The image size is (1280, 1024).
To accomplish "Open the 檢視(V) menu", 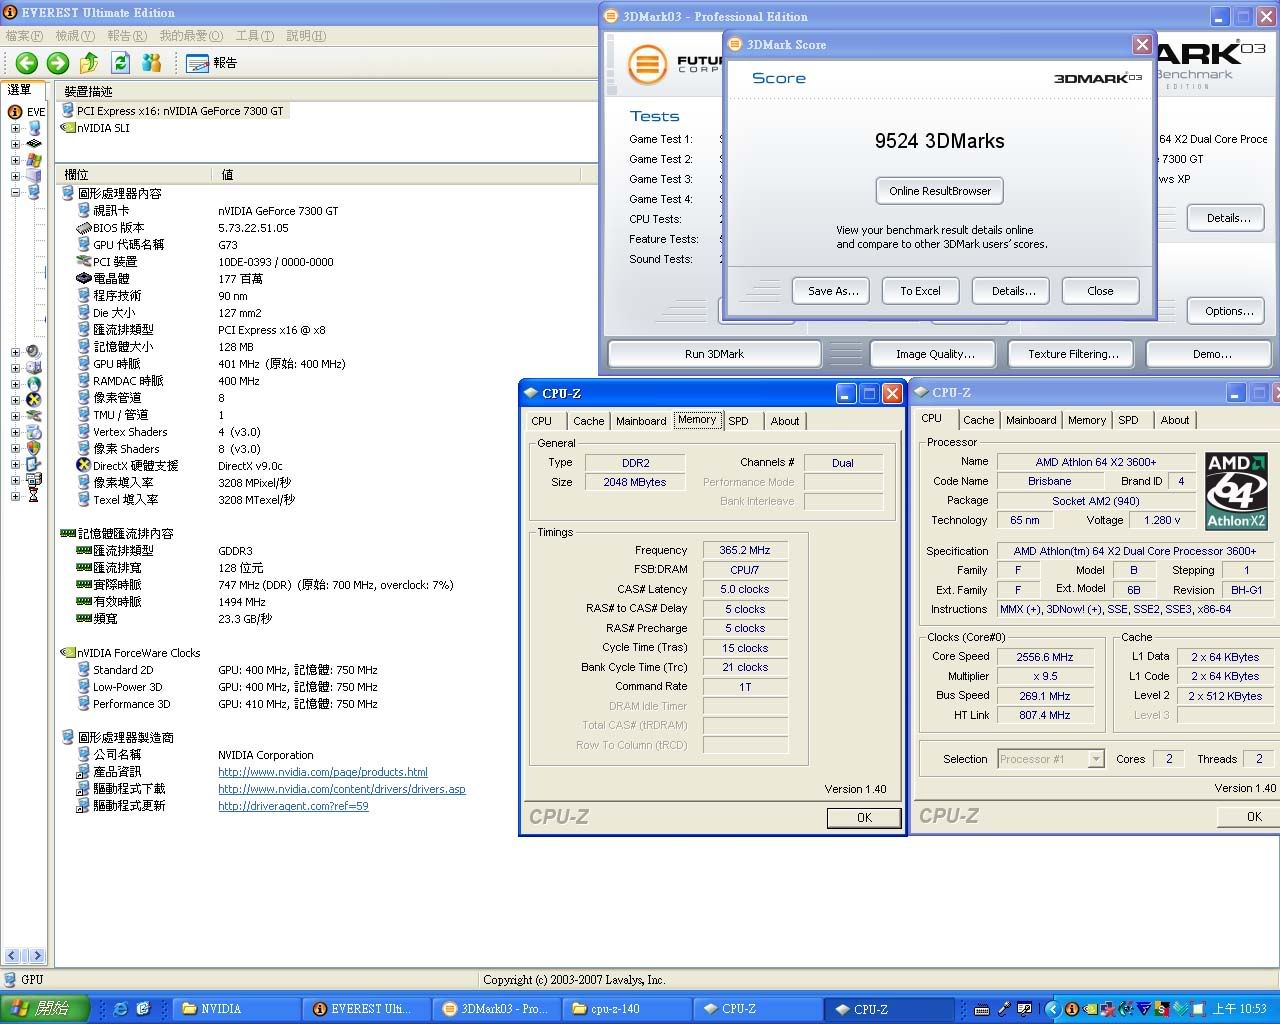I will coord(75,36).
